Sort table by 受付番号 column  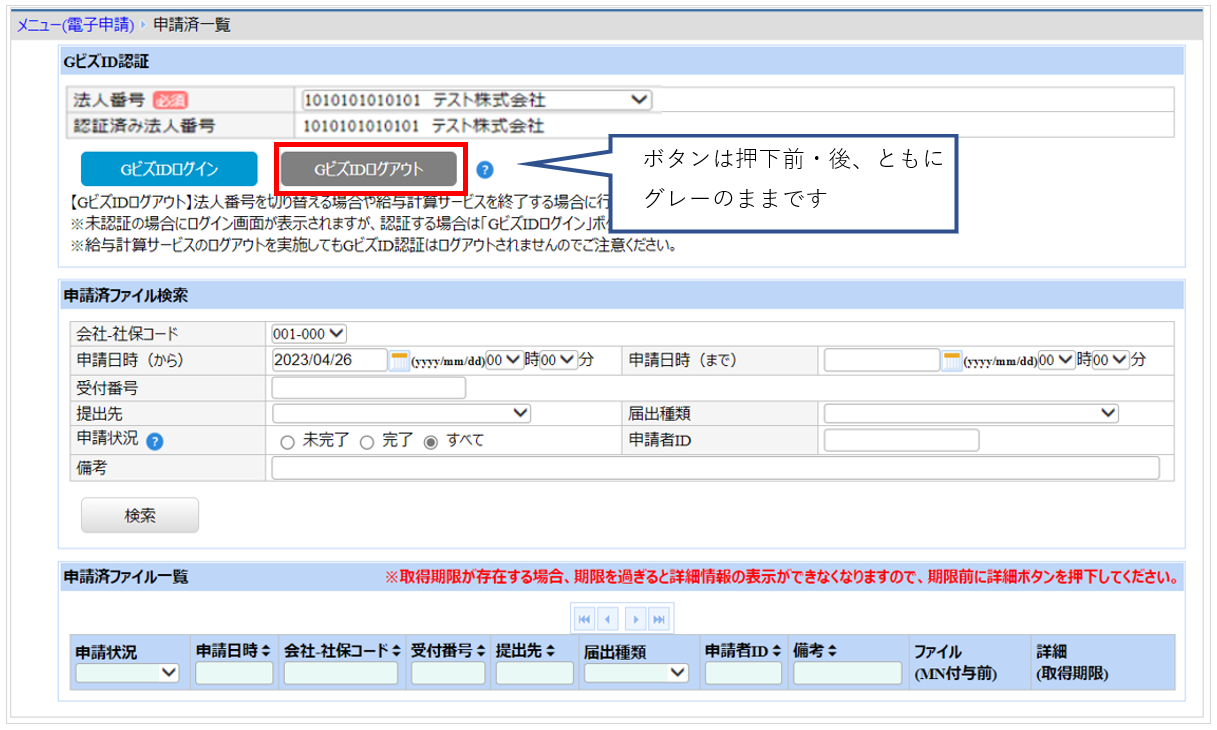point(480,651)
